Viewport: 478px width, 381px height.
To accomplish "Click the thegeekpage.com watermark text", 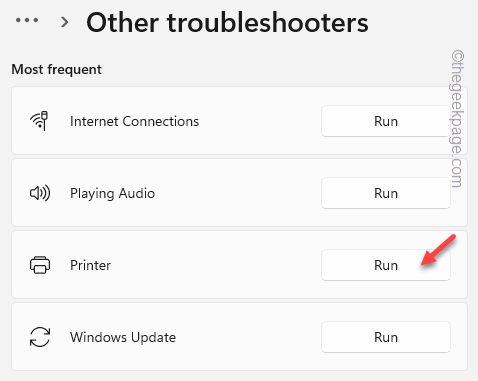I will [457, 119].
